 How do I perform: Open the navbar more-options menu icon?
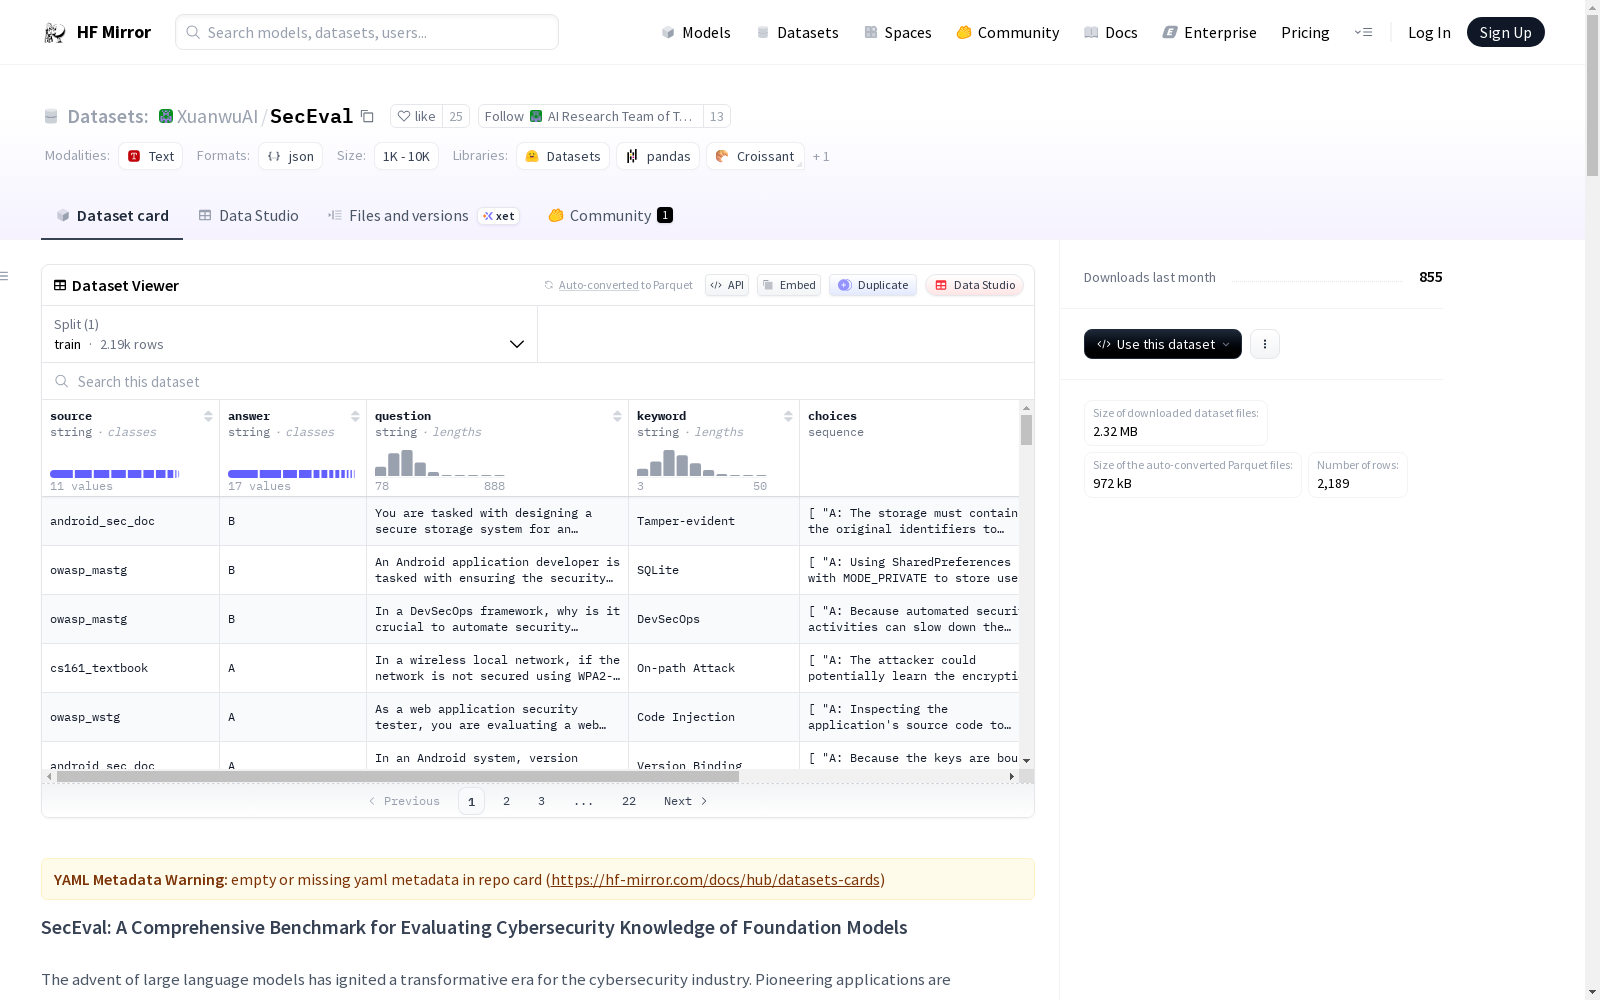[x=1363, y=33]
